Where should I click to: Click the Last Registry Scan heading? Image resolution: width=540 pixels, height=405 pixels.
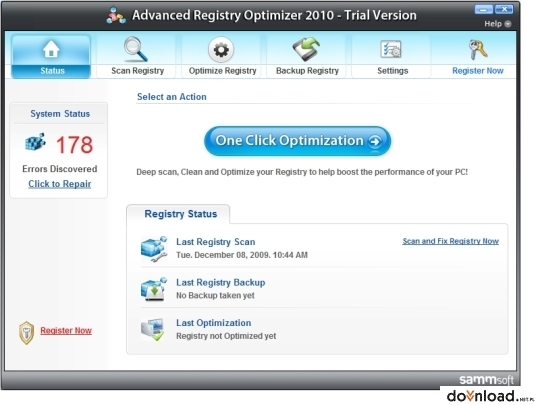click(x=216, y=242)
